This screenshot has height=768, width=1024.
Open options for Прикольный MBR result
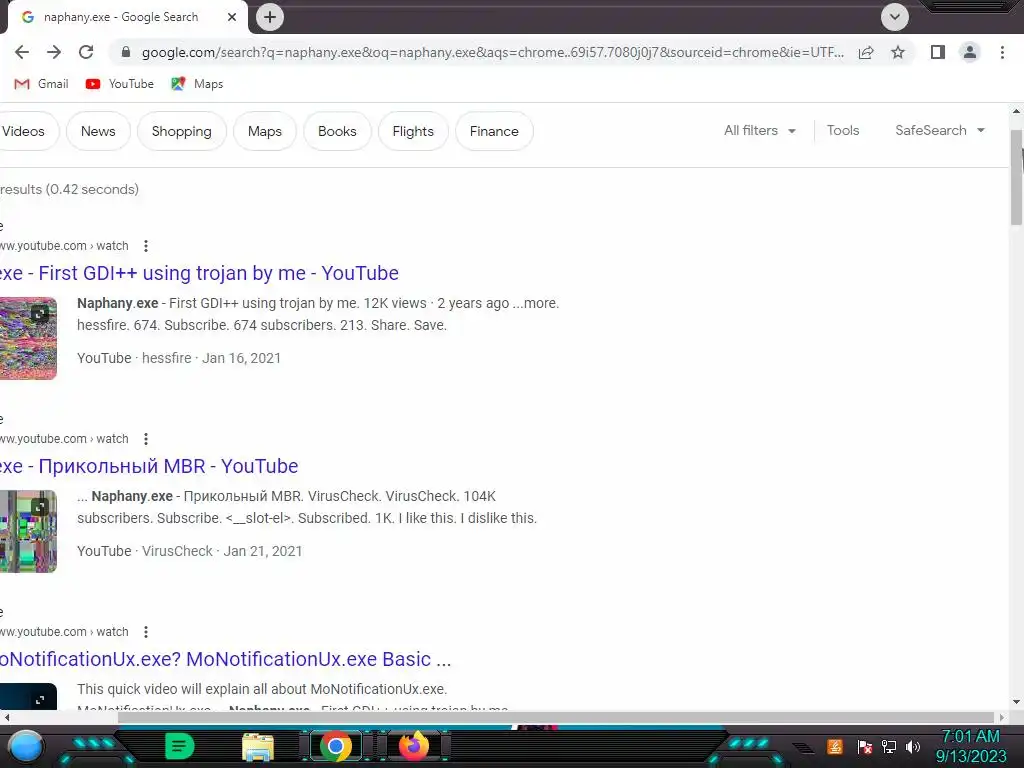tap(146, 439)
